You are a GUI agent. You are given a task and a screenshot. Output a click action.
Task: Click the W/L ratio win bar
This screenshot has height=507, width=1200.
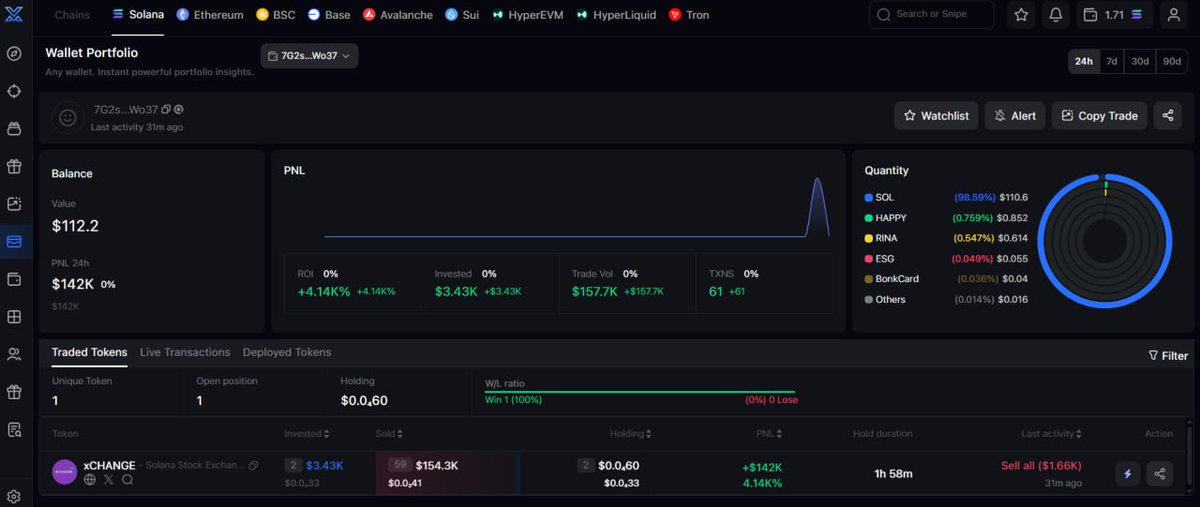point(640,392)
